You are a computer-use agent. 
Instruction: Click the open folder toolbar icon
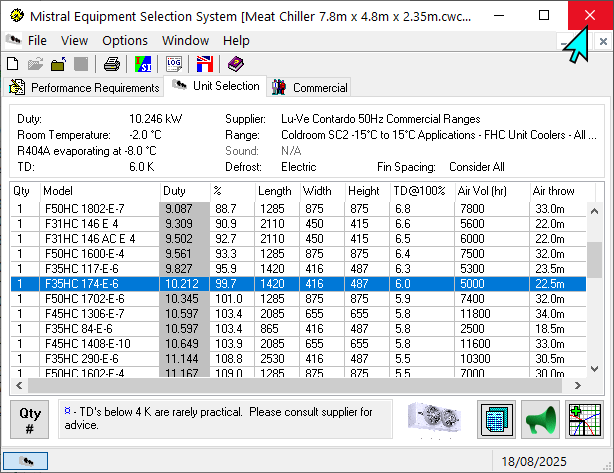tap(36, 64)
